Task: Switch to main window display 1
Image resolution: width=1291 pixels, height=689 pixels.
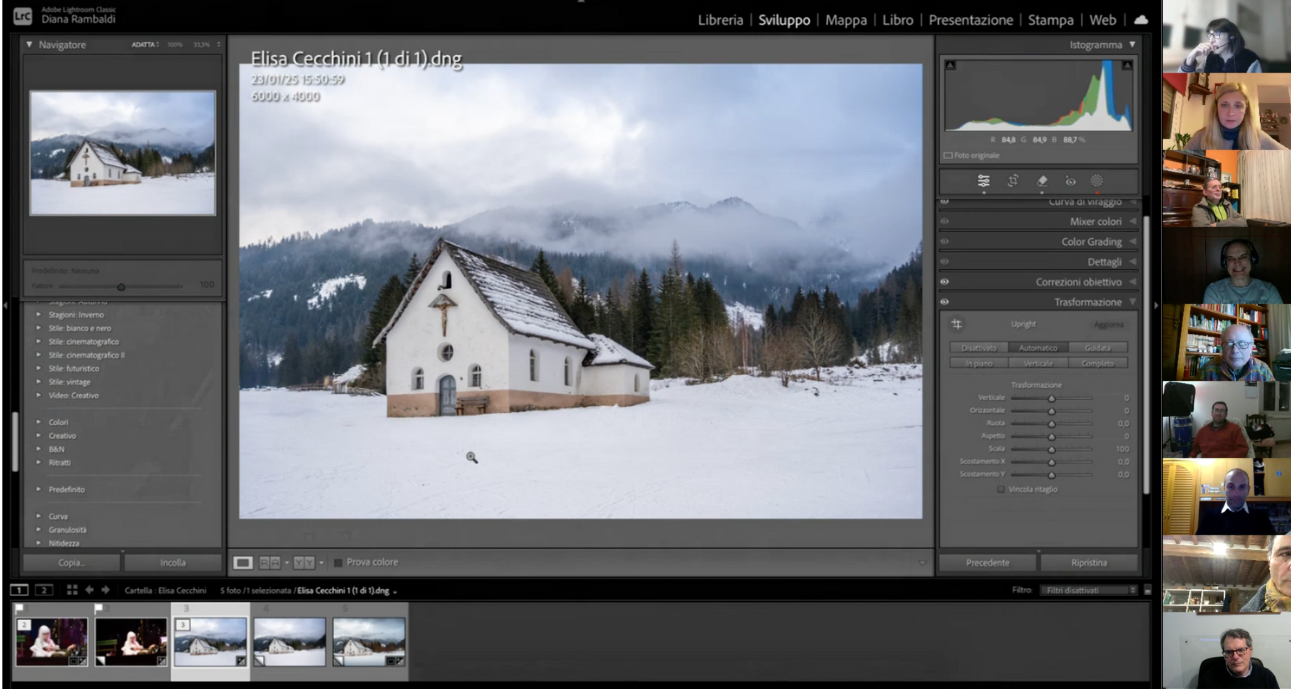Action: (20, 590)
